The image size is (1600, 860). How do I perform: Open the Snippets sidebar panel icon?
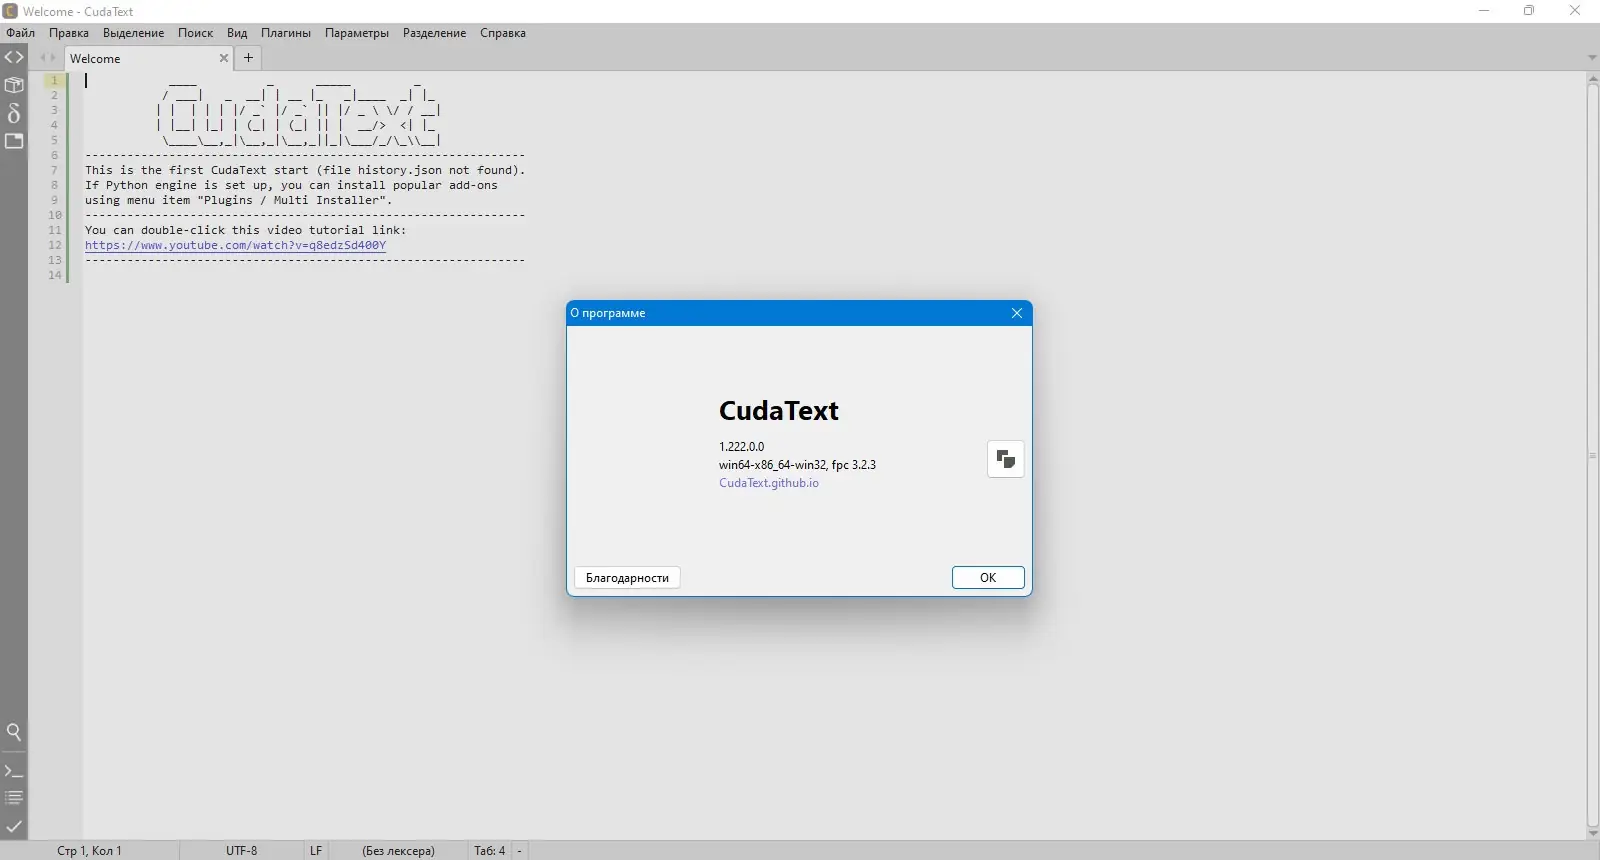tap(14, 113)
